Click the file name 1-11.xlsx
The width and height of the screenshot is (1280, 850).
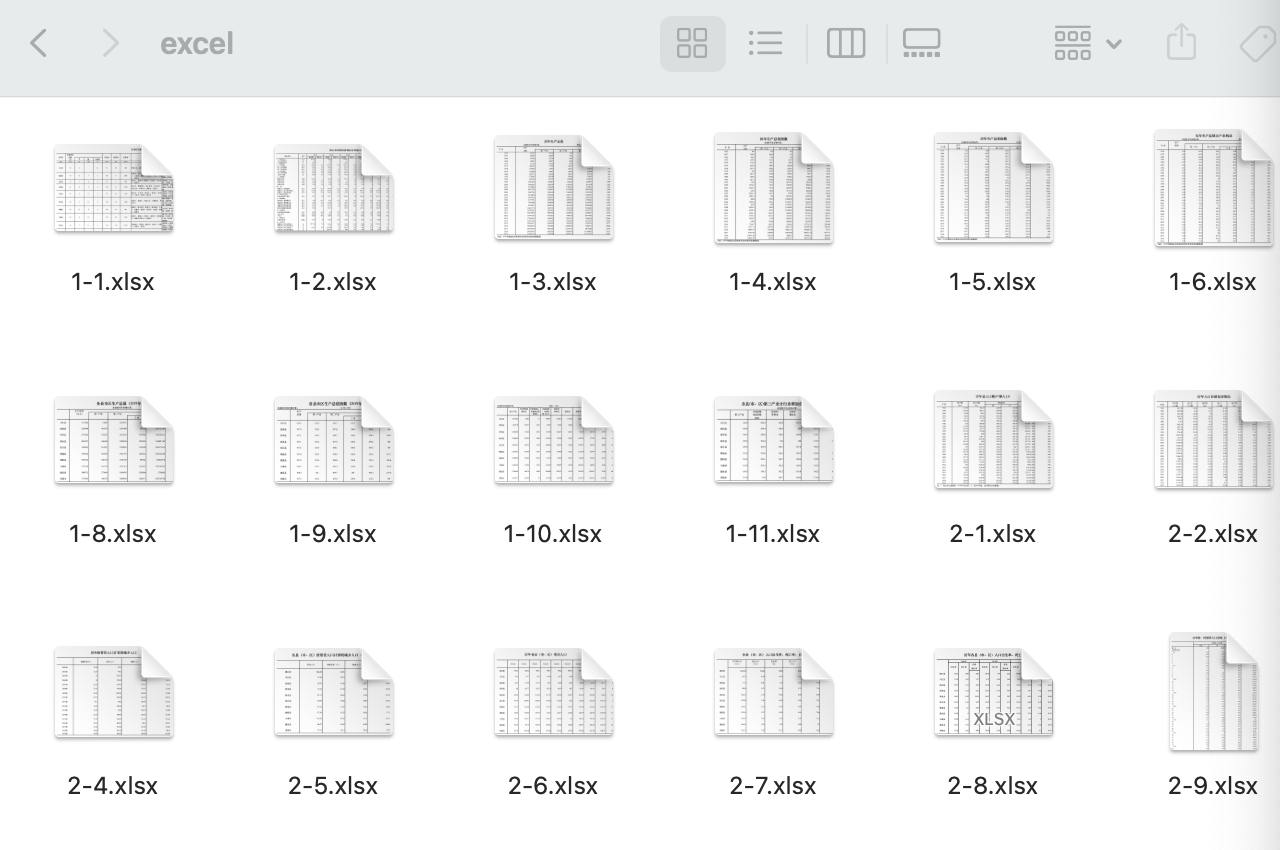coord(773,534)
